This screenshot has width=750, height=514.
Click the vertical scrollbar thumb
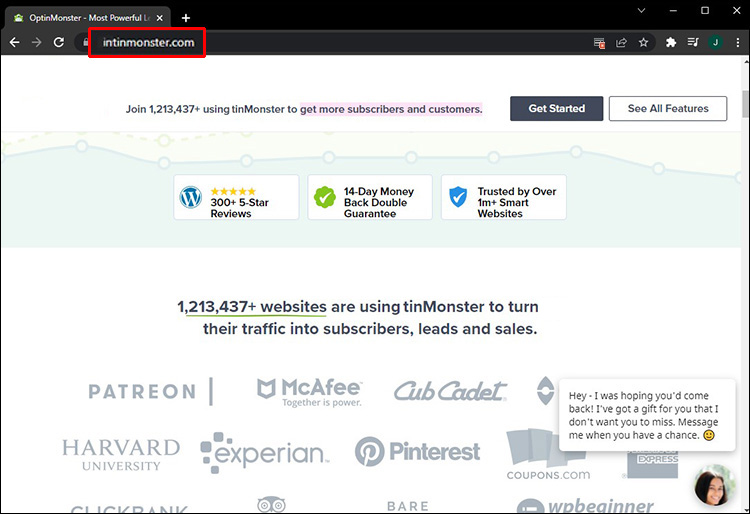745,103
